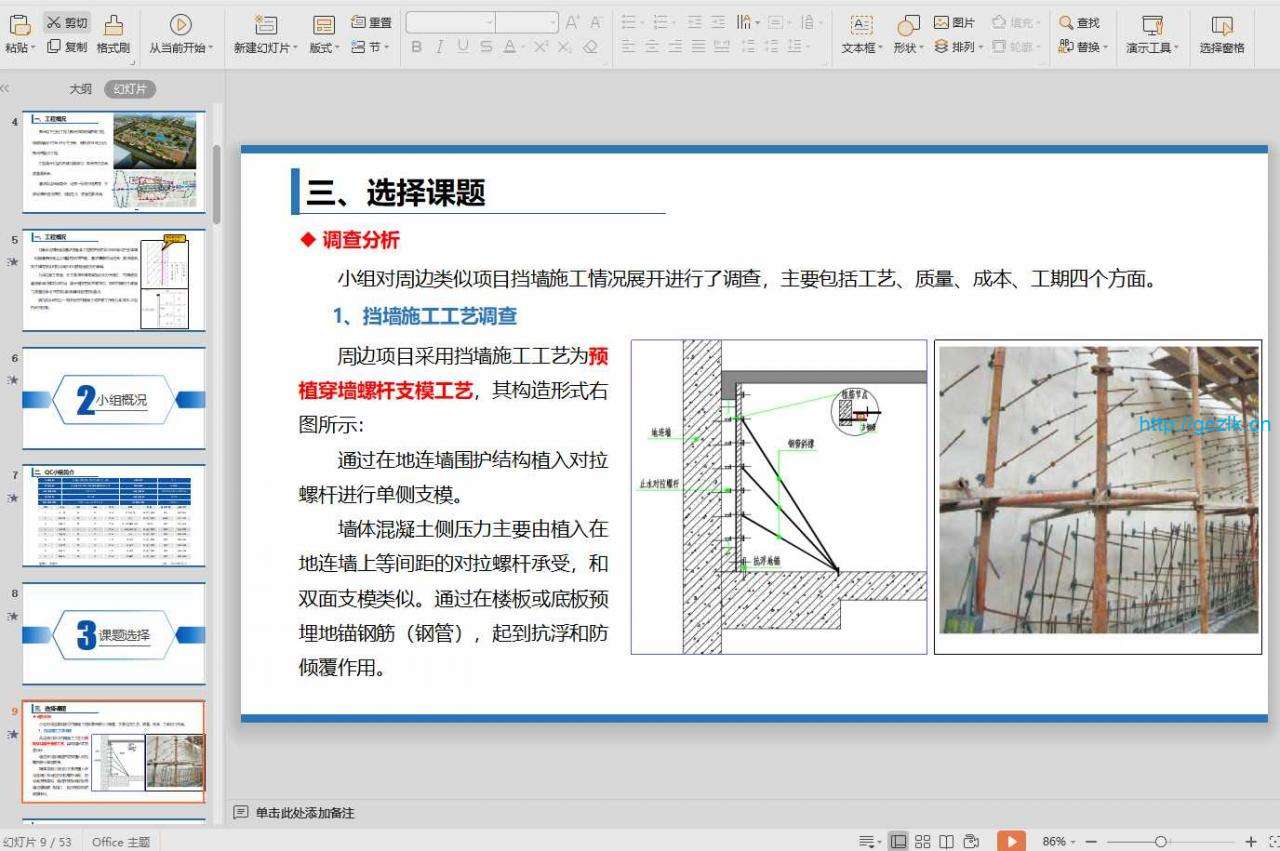
Task: Select slide 6 thumbnail '小组概况'
Action: pyautogui.click(x=114, y=398)
